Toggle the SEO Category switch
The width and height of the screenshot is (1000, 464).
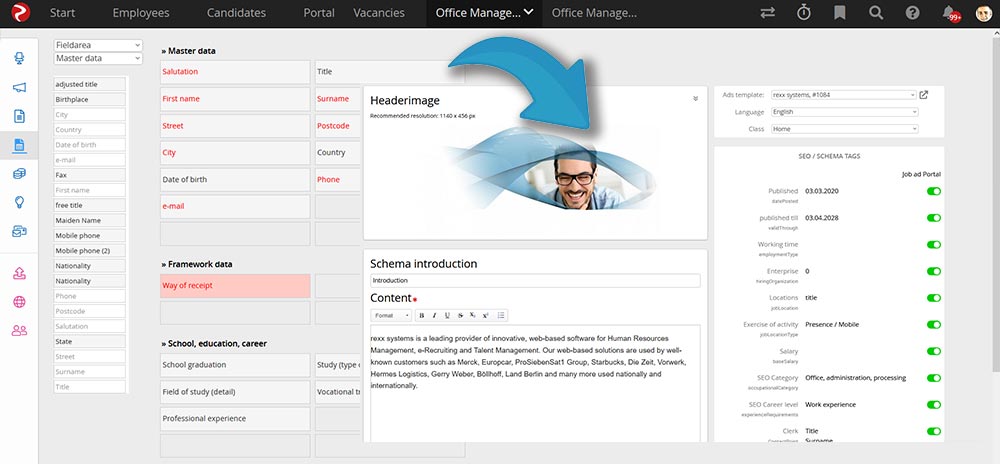(x=934, y=378)
